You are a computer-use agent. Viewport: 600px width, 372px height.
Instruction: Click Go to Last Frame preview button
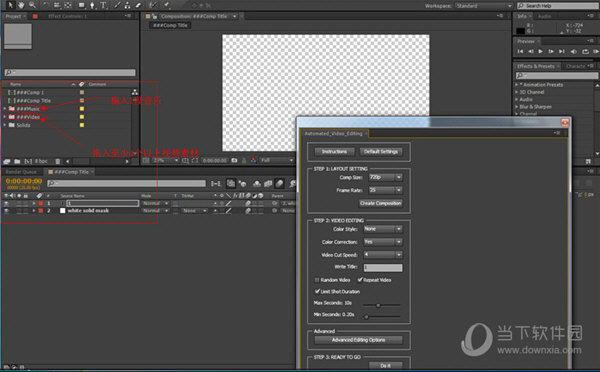pos(561,51)
